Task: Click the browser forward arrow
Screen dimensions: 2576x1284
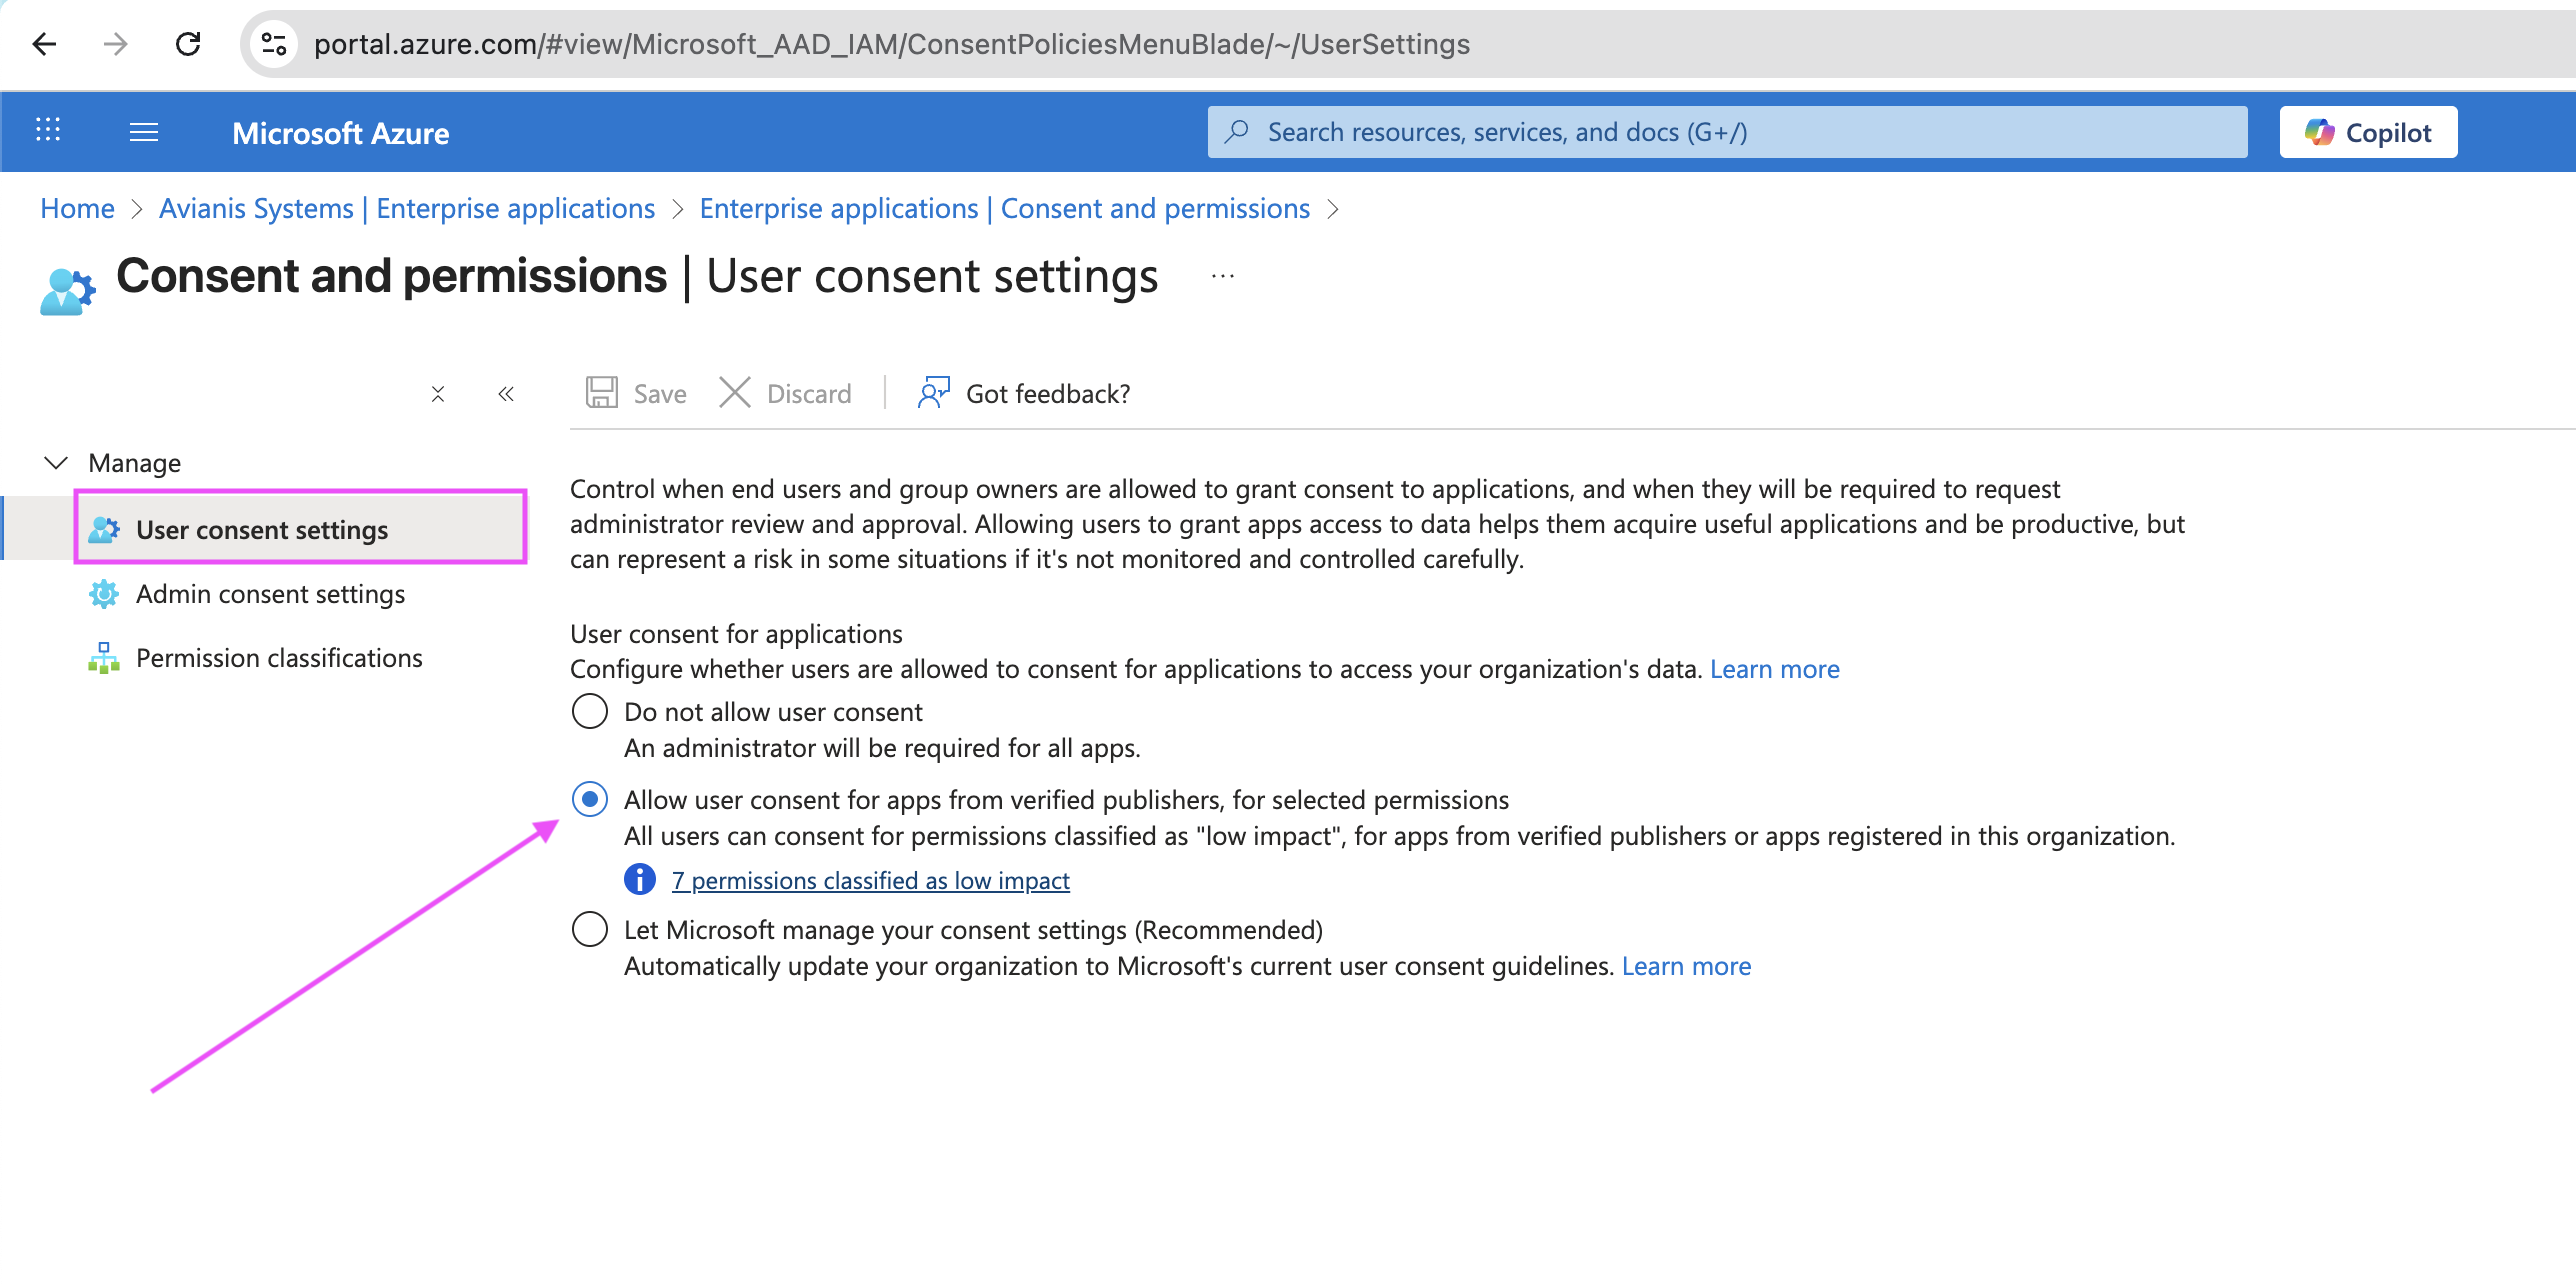Action: click(116, 44)
